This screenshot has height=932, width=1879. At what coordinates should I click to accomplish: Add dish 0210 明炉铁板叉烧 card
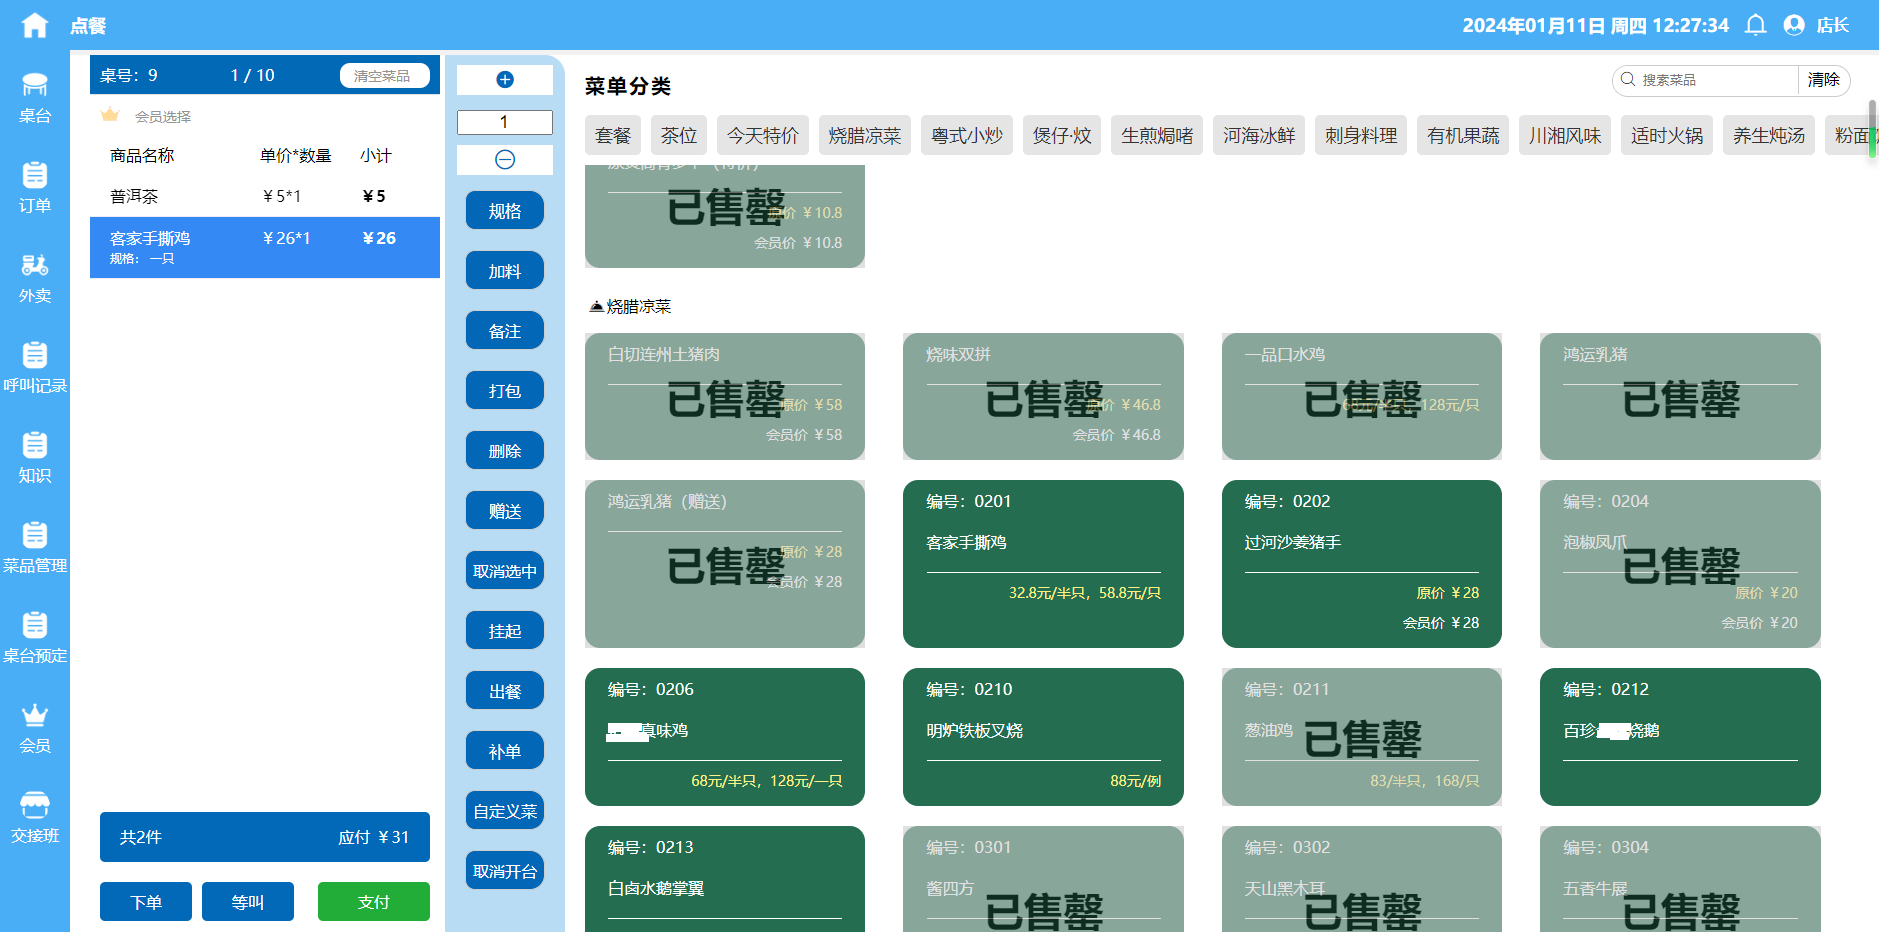coord(1043,737)
